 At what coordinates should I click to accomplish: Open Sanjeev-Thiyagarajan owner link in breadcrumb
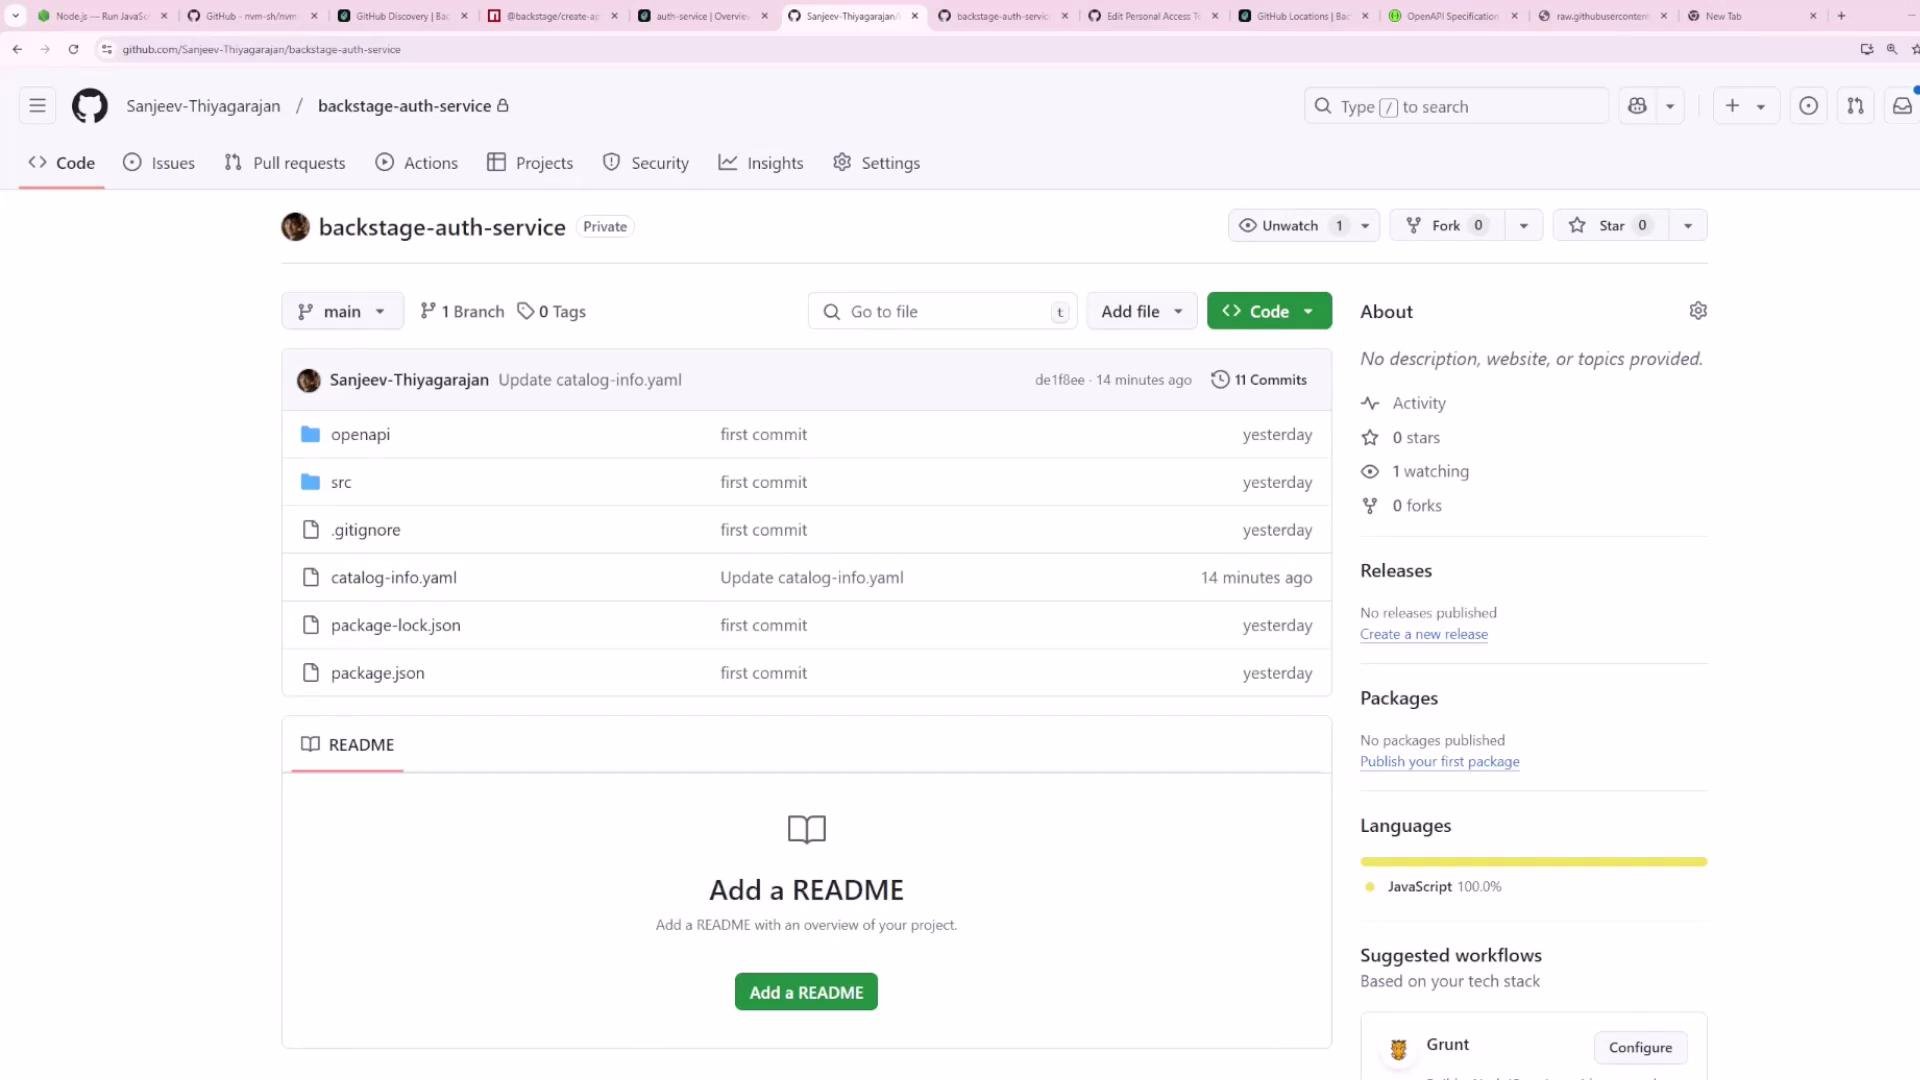(x=203, y=106)
